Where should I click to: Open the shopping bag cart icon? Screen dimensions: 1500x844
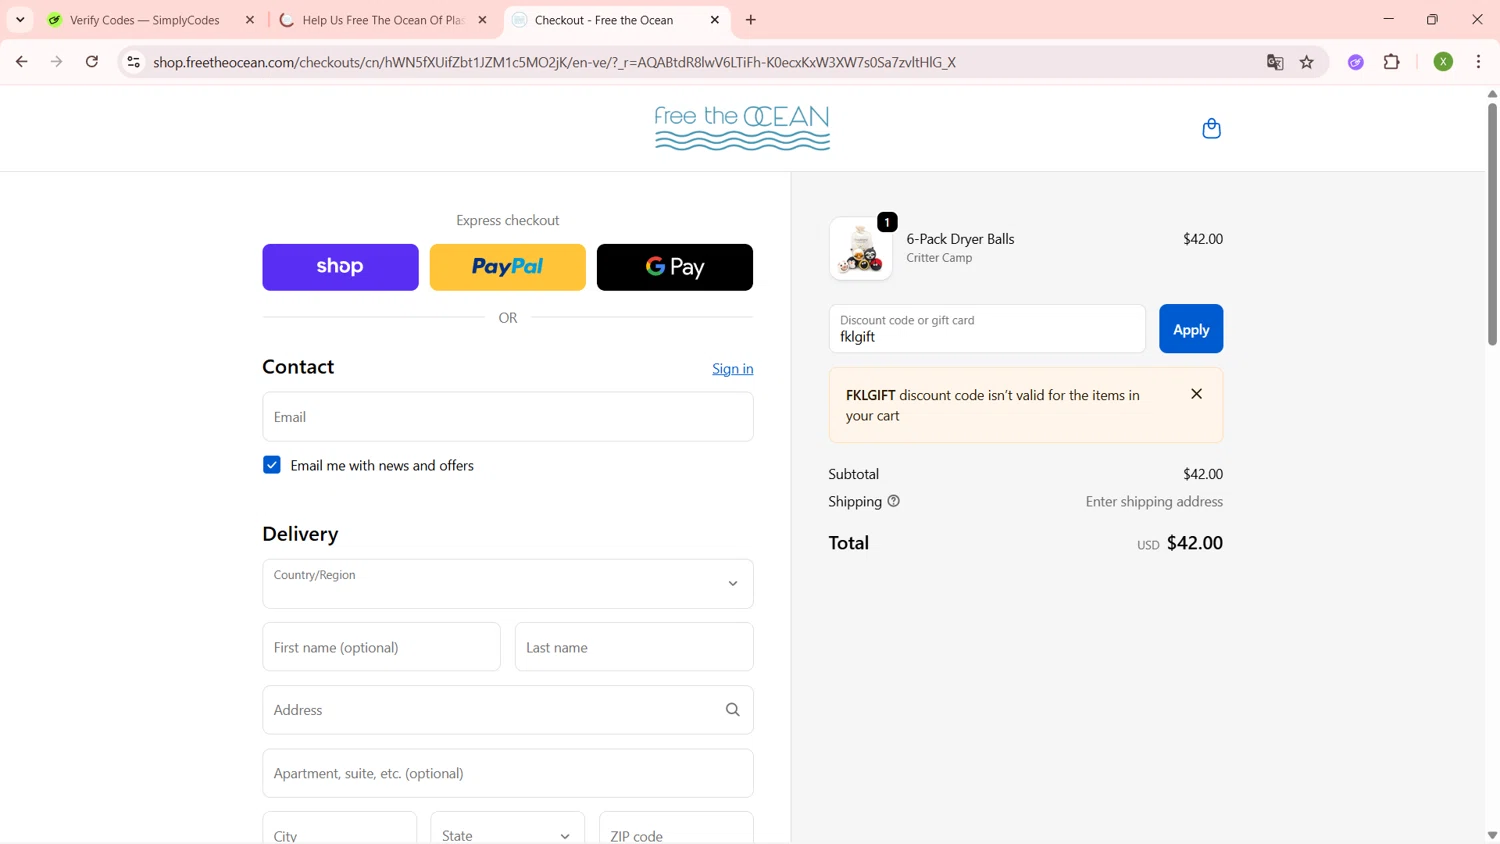[x=1211, y=128]
